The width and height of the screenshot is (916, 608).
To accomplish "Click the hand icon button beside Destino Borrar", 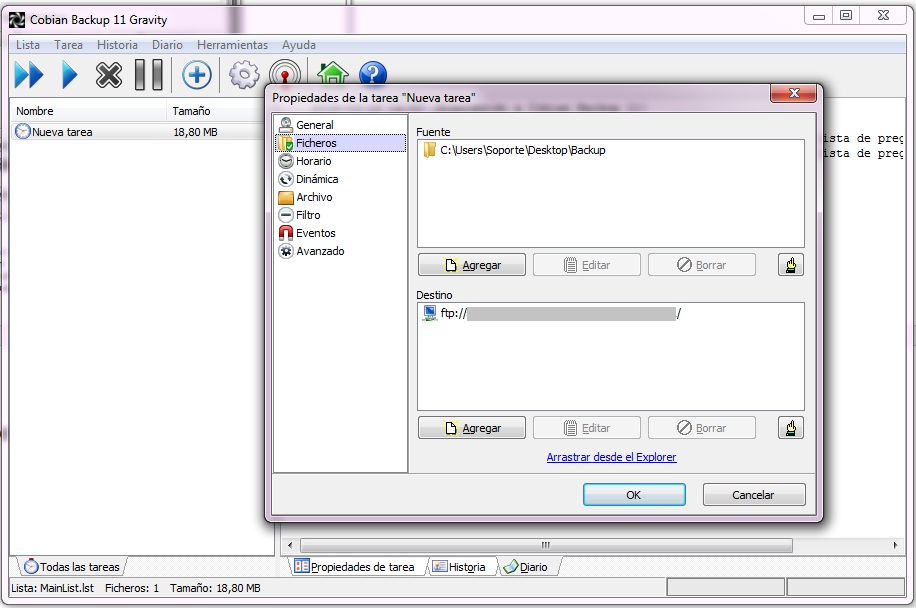I will pos(791,428).
